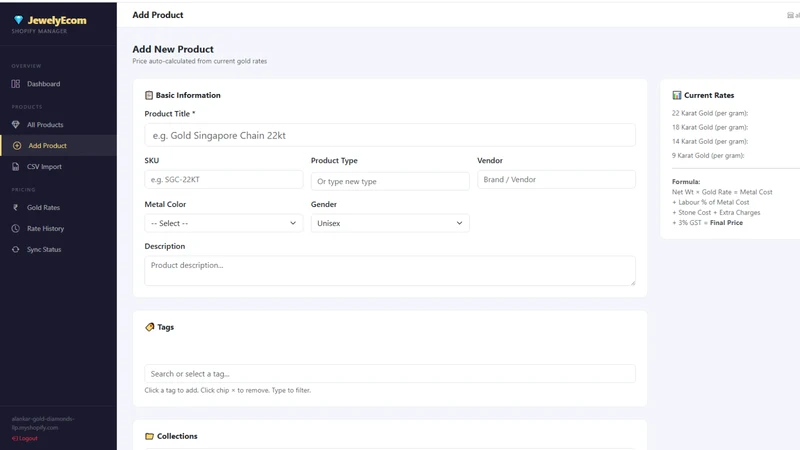The image size is (800, 450).
Task: Click the 22 Karat Gold rate row
Action: pyautogui.click(x=710, y=113)
